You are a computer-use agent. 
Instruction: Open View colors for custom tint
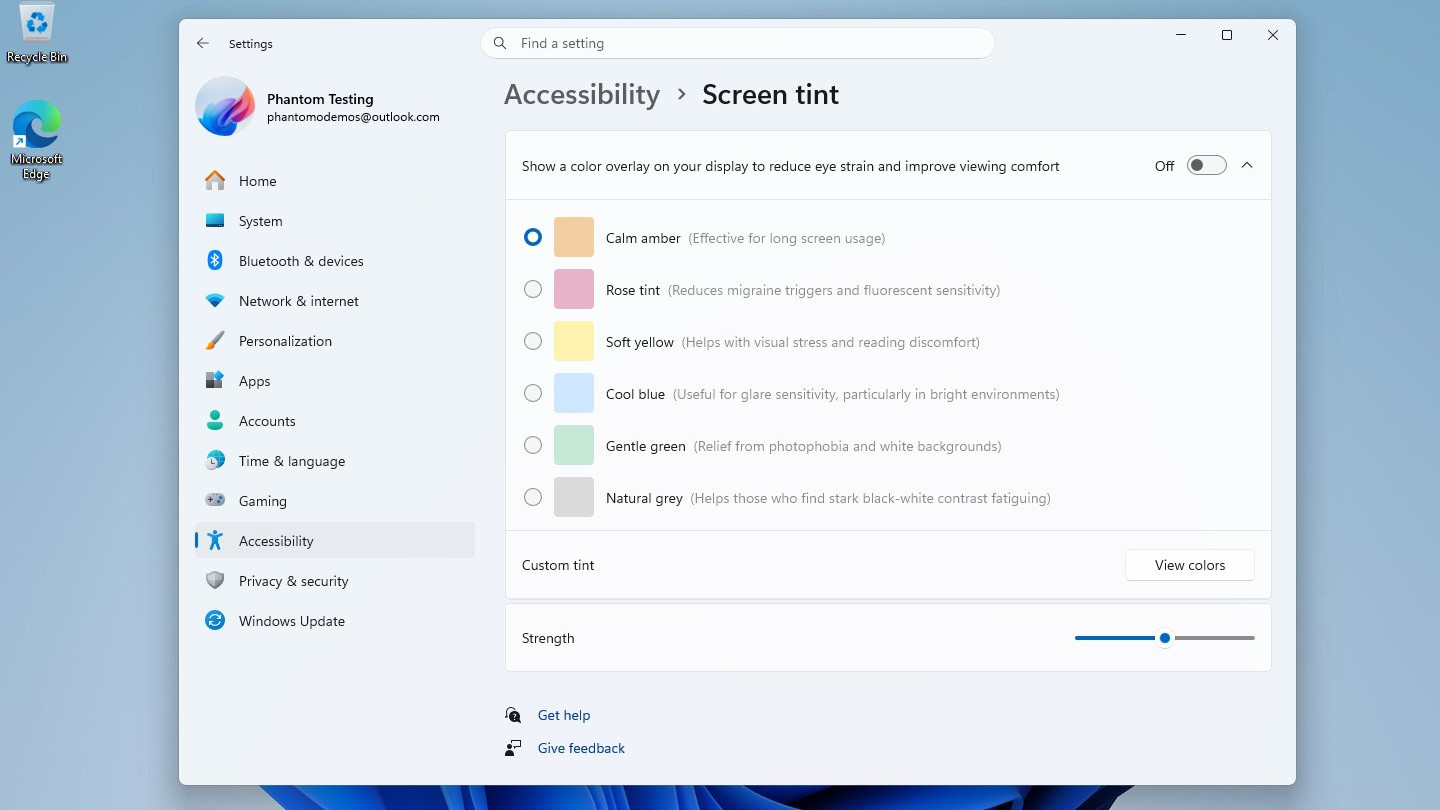pyautogui.click(x=1189, y=564)
